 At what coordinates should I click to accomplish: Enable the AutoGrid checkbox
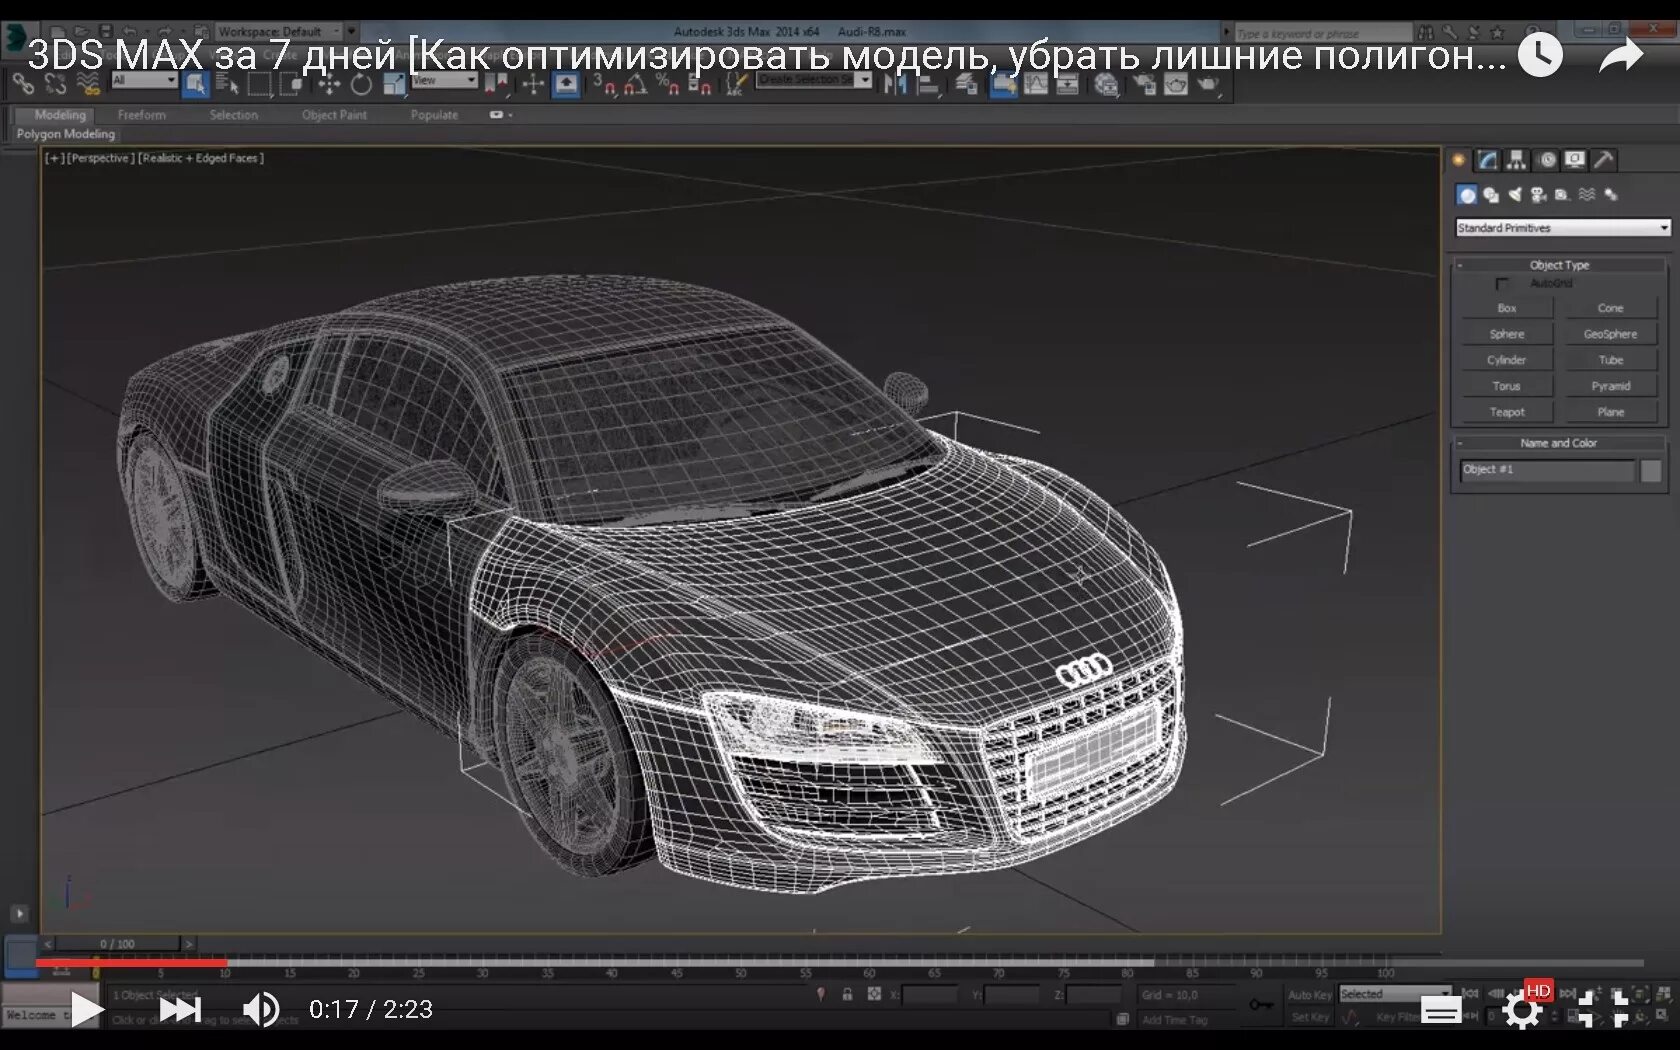(1502, 284)
